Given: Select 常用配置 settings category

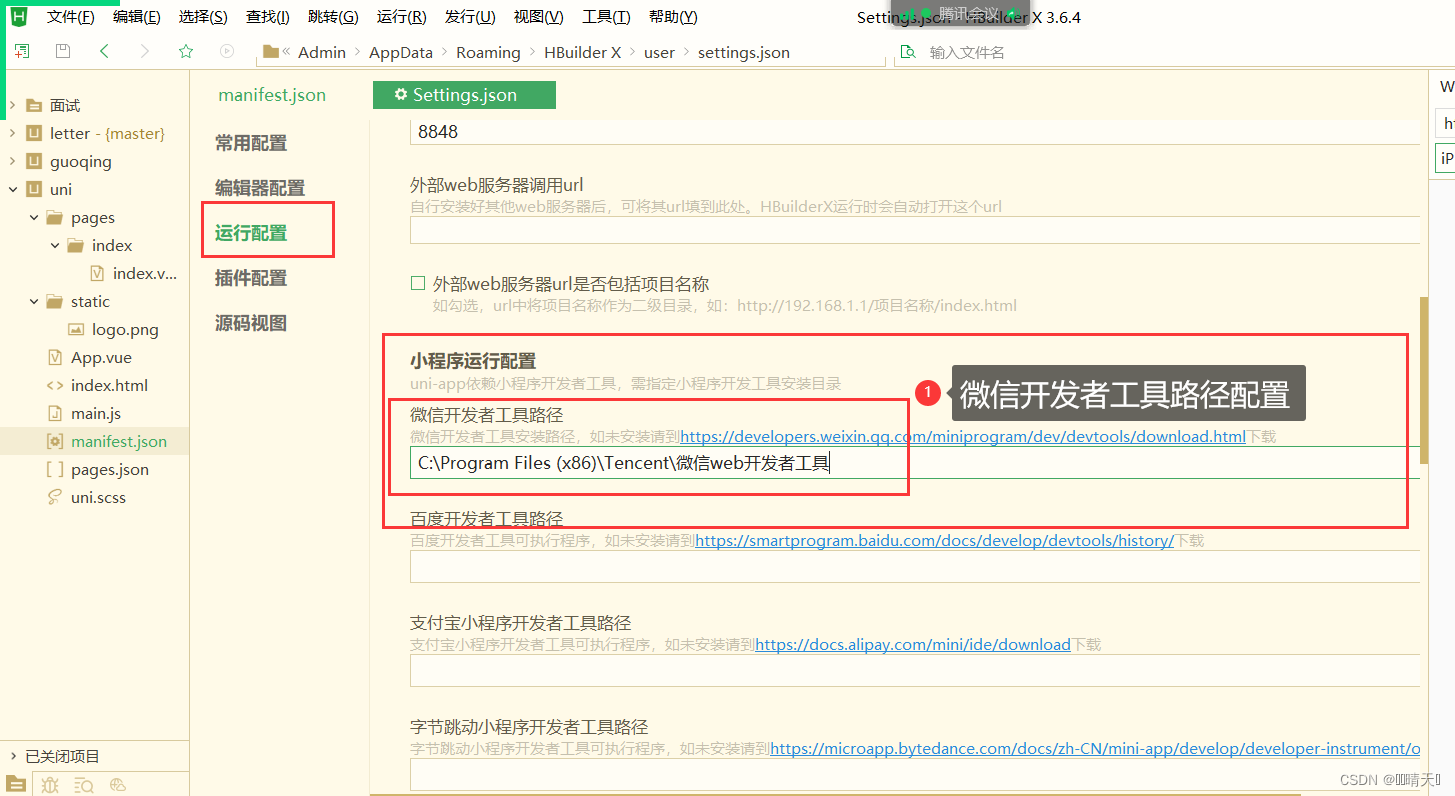Looking at the screenshot, I should click(x=251, y=143).
